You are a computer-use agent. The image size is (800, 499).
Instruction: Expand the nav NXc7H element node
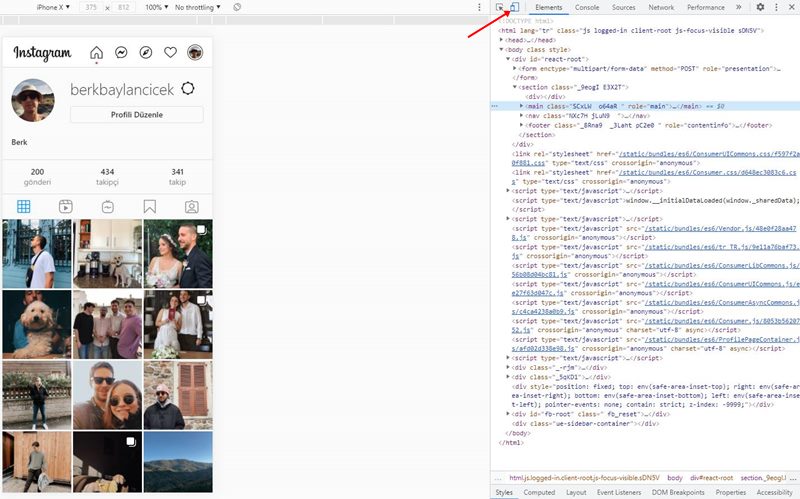pyautogui.click(x=521, y=116)
